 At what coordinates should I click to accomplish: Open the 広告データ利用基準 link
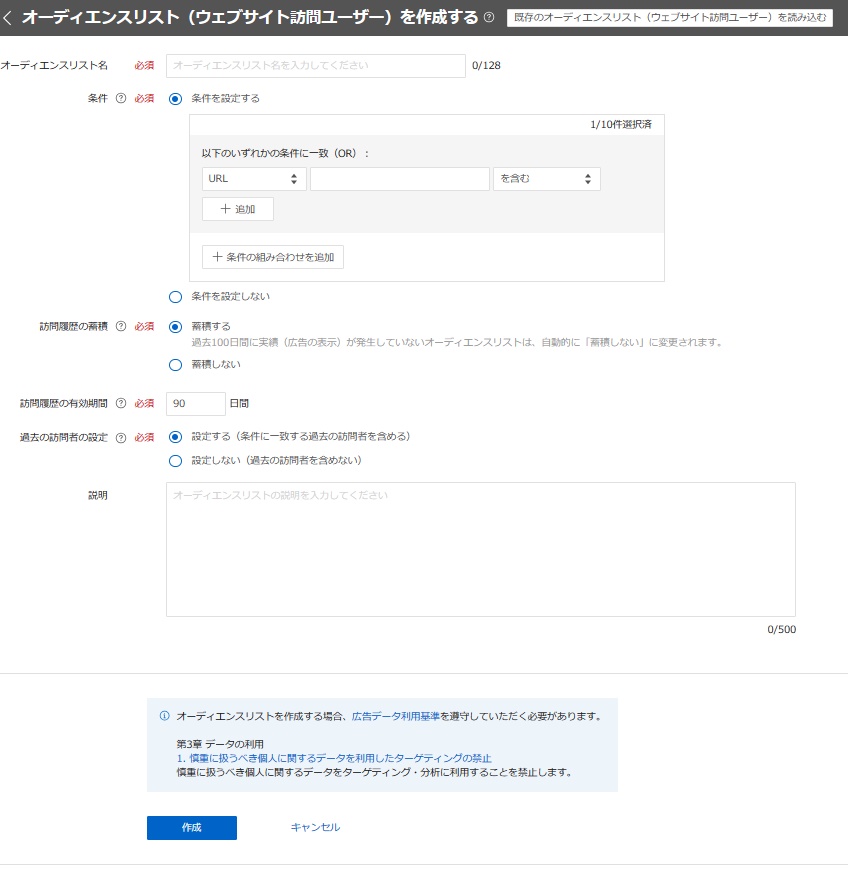pyautogui.click(x=396, y=716)
